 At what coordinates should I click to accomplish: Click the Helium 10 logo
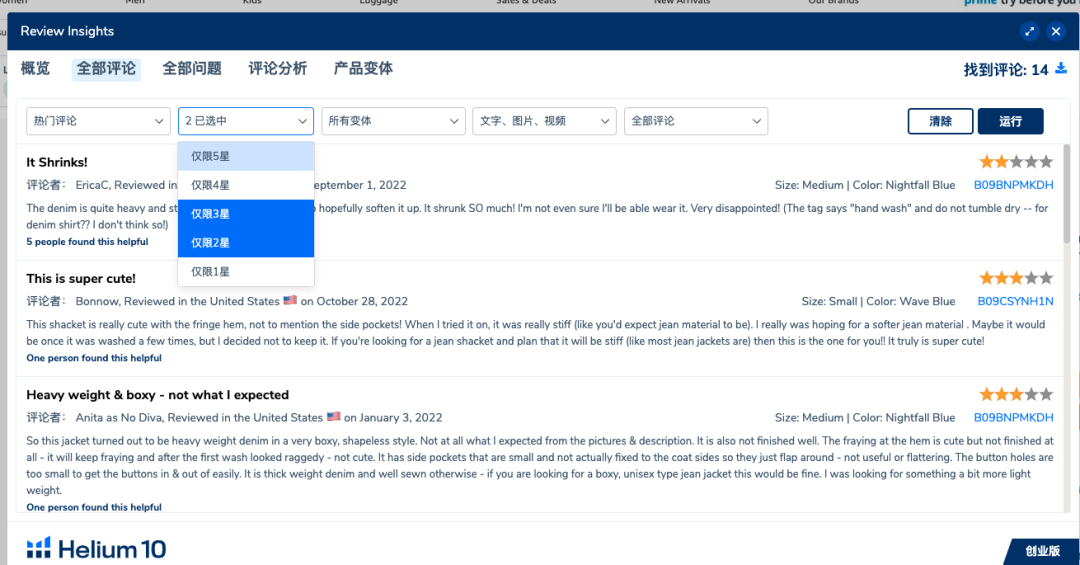[x=96, y=548]
